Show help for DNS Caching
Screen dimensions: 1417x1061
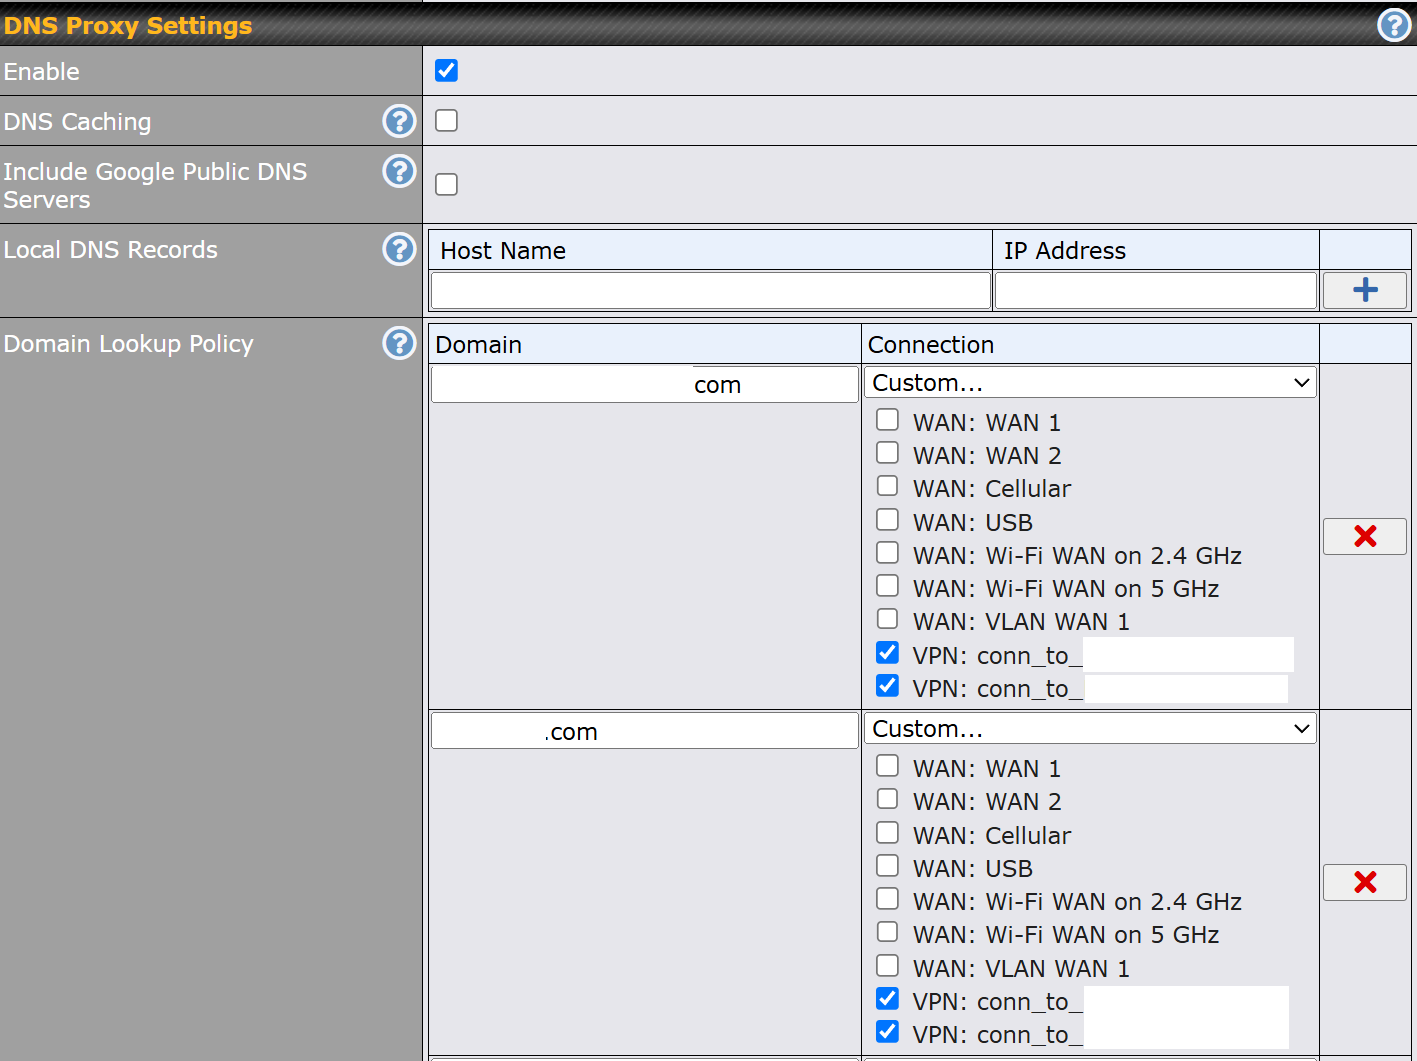point(399,121)
